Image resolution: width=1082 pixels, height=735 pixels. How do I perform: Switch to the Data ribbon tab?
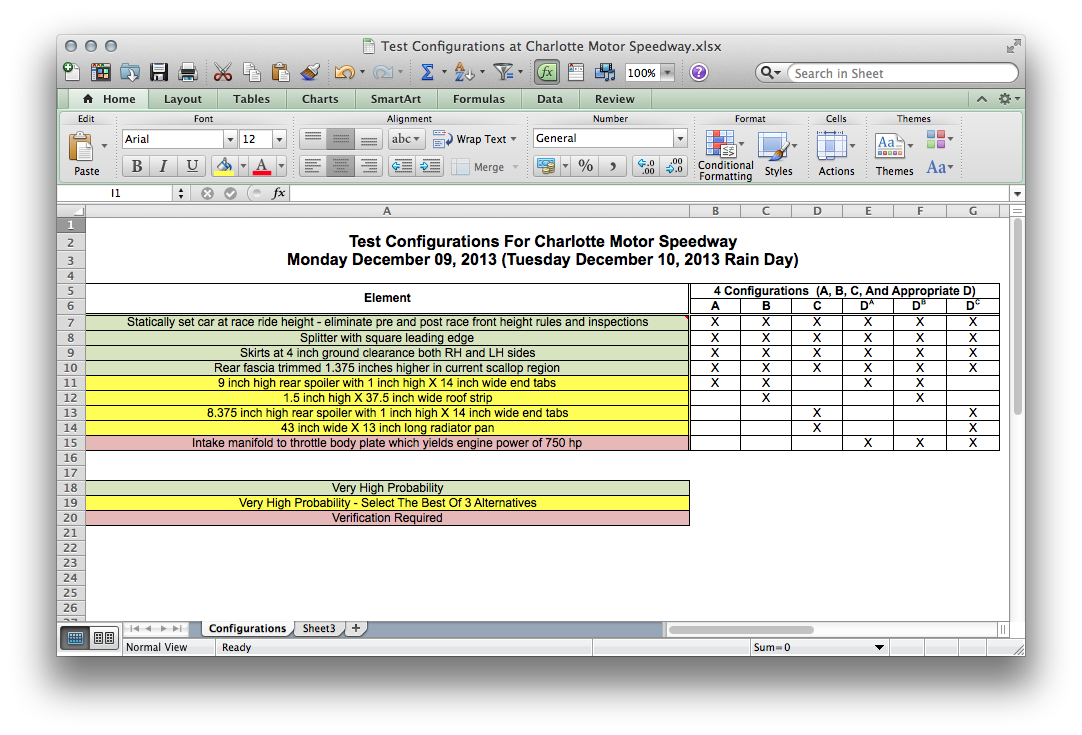point(550,99)
